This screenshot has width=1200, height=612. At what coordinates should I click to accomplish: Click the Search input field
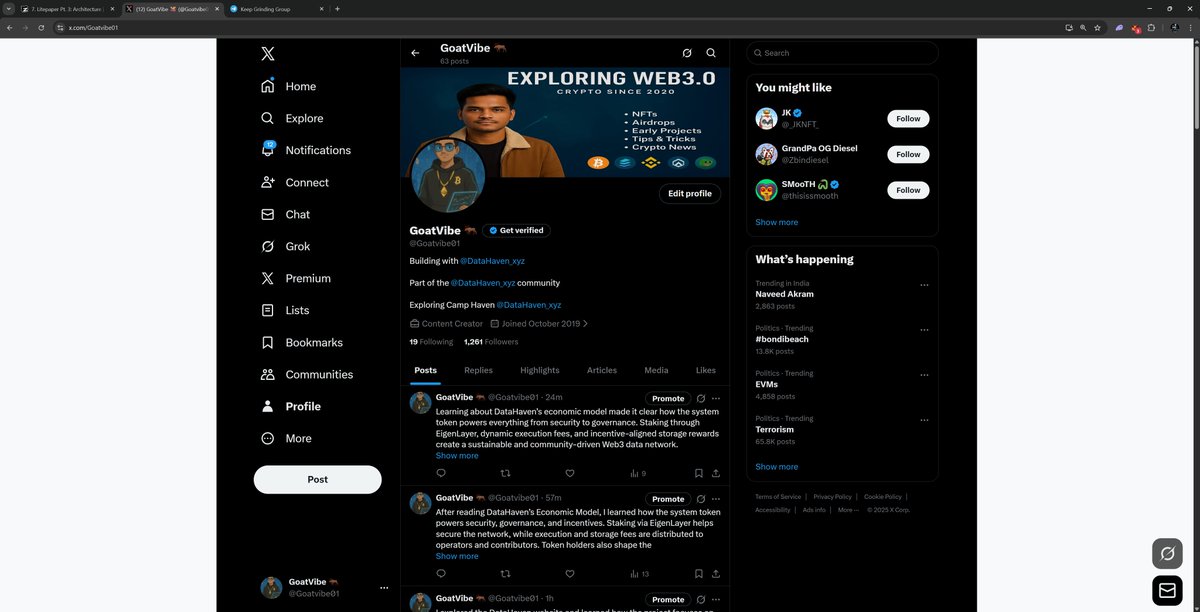click(842, 53)
